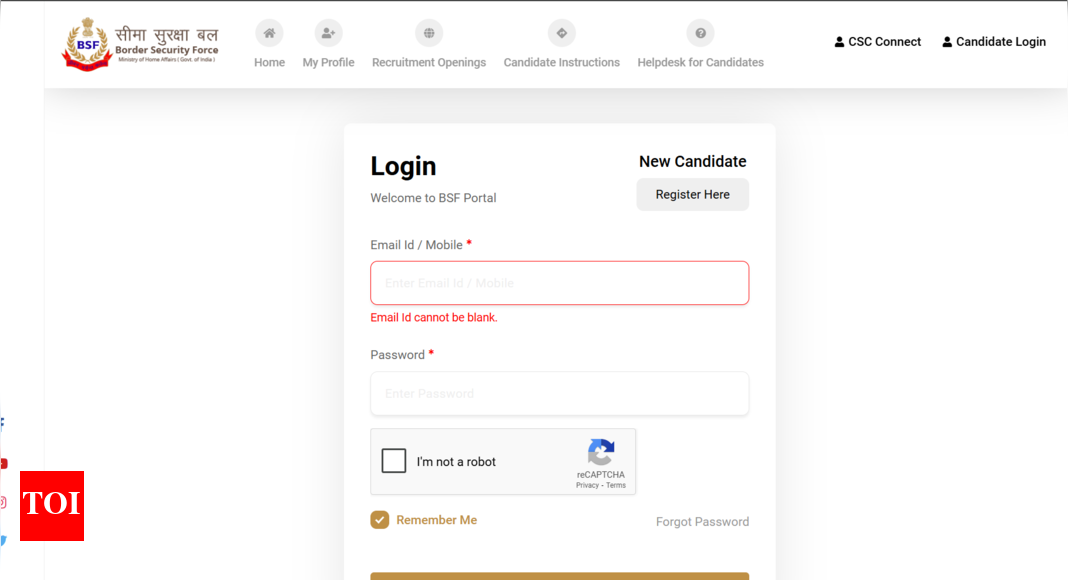The height and width of the screenshot is (580, 1068).
Task: Click the Forgot Password link
Action: point(702,522)
